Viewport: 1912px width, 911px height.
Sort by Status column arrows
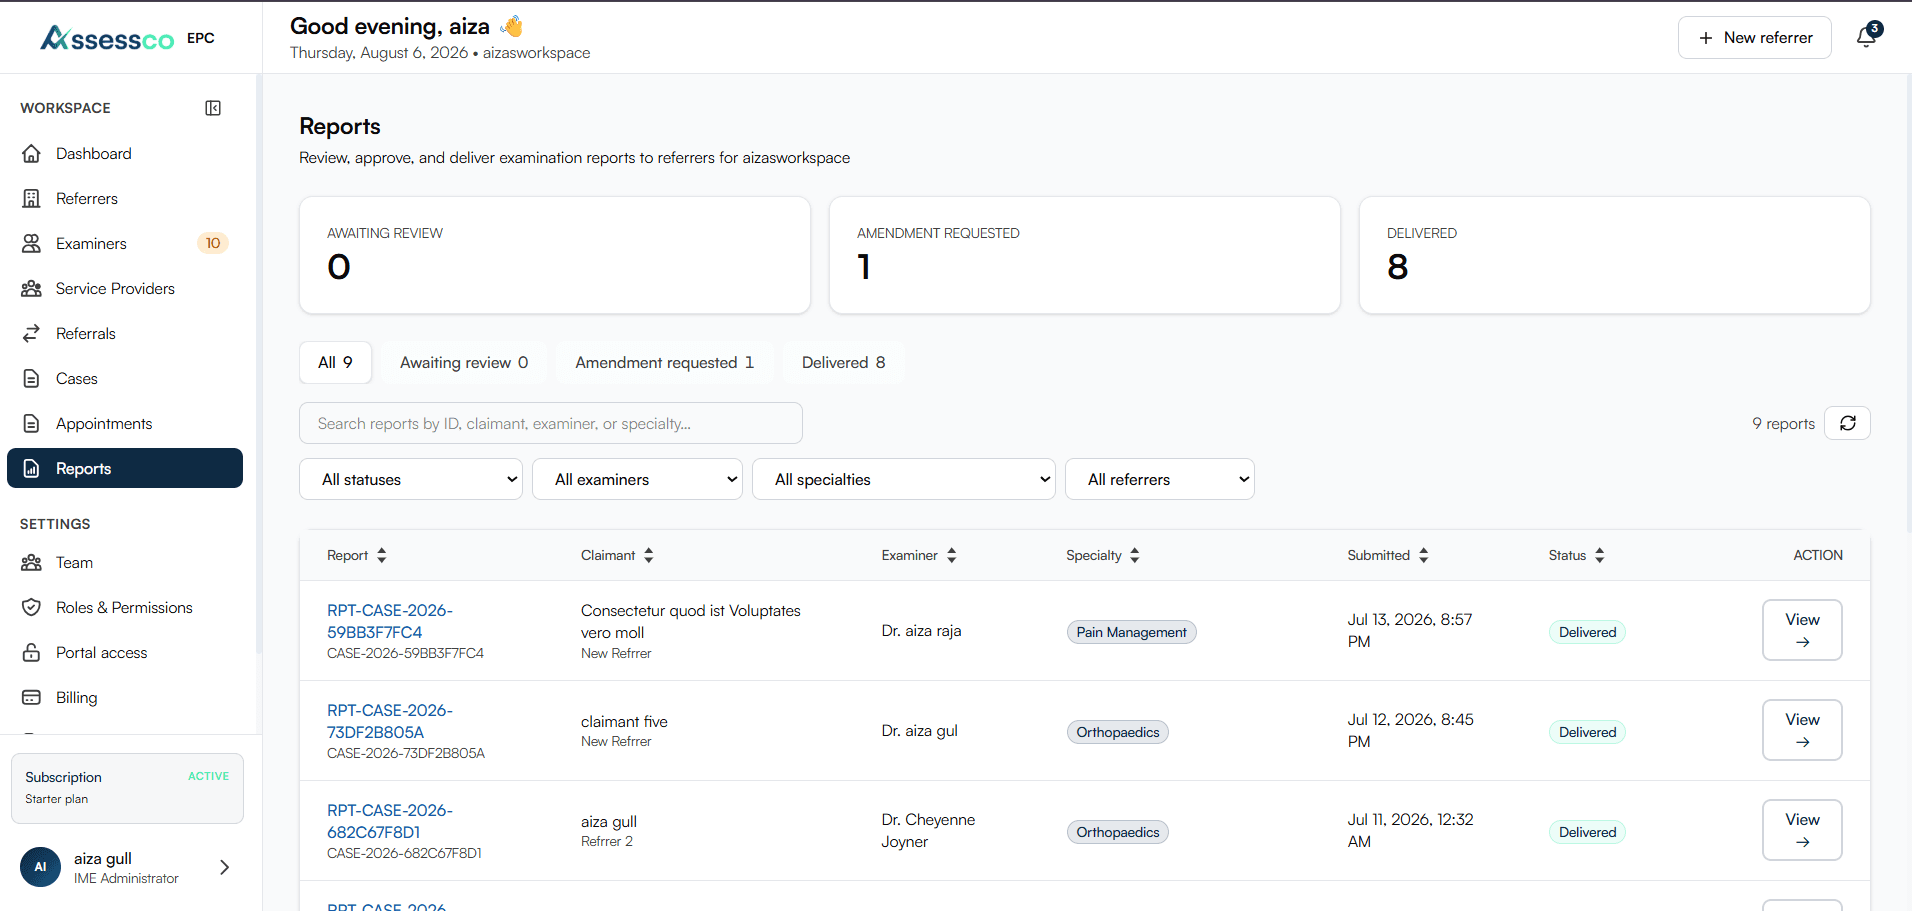[1600, 555]
